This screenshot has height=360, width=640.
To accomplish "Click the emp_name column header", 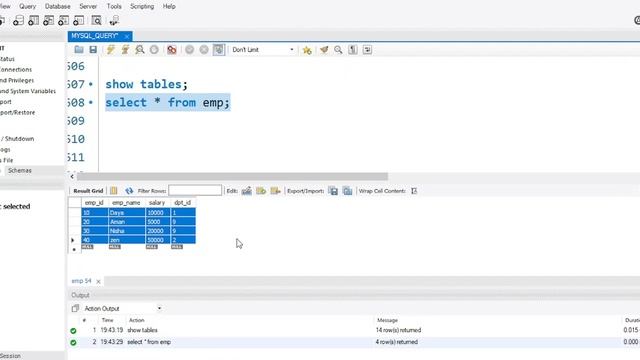I will tap(126, 202).
